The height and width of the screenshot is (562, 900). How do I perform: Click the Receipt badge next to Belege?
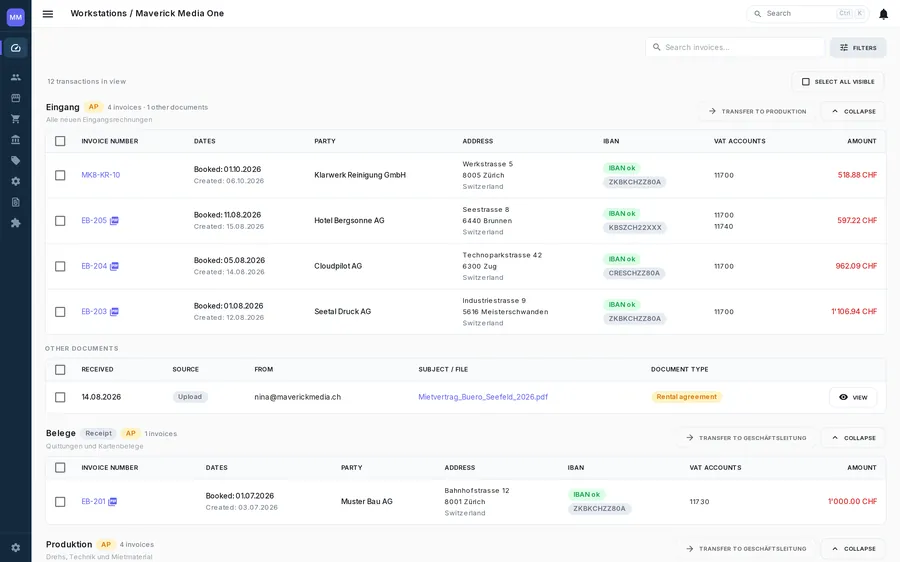(99, 433)
